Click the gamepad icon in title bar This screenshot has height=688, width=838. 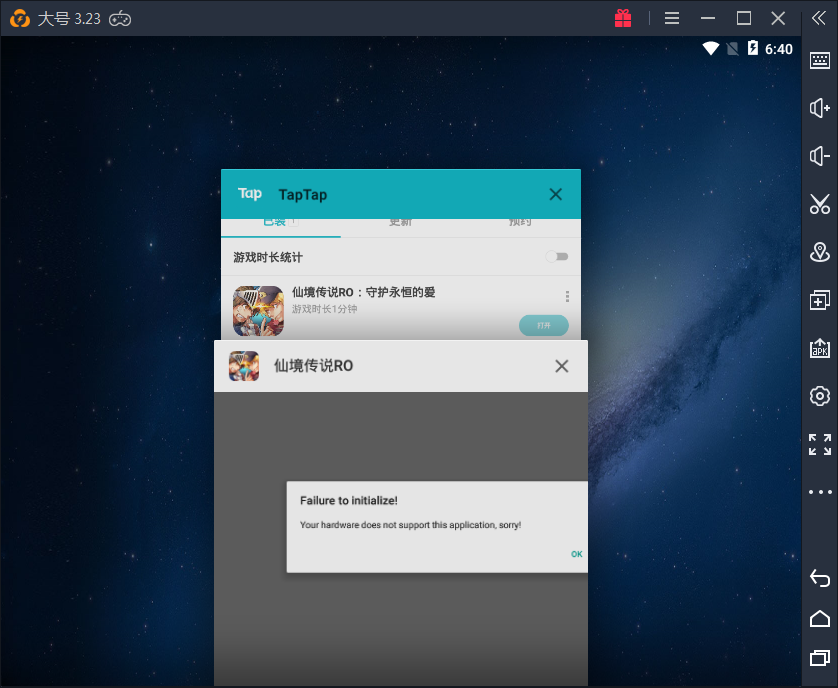pyautogui.click(x=120, y=19)
